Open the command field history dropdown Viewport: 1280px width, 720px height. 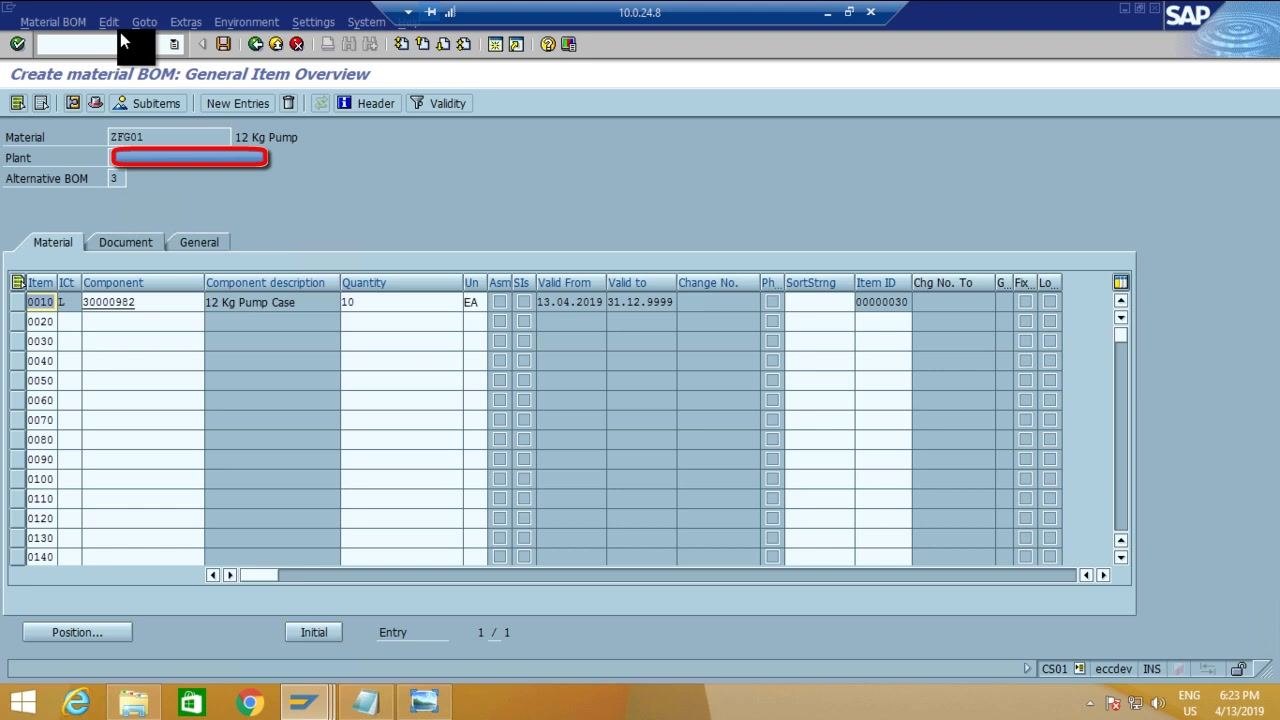174,44
